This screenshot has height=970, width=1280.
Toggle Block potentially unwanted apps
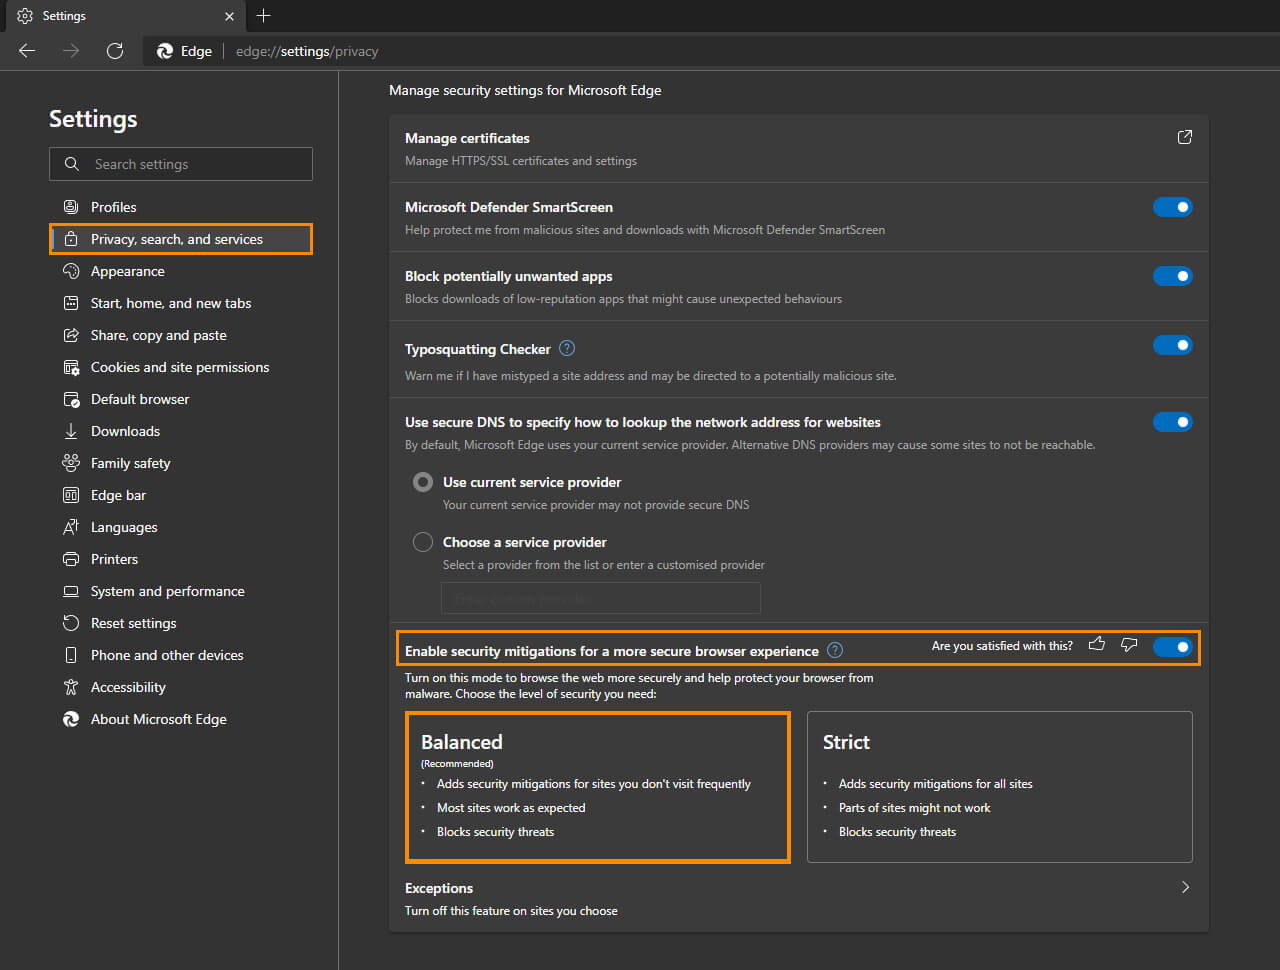coord(1173,276)
